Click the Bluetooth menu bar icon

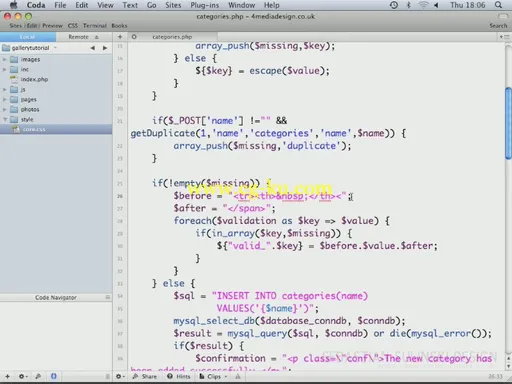tap(409, 5)
